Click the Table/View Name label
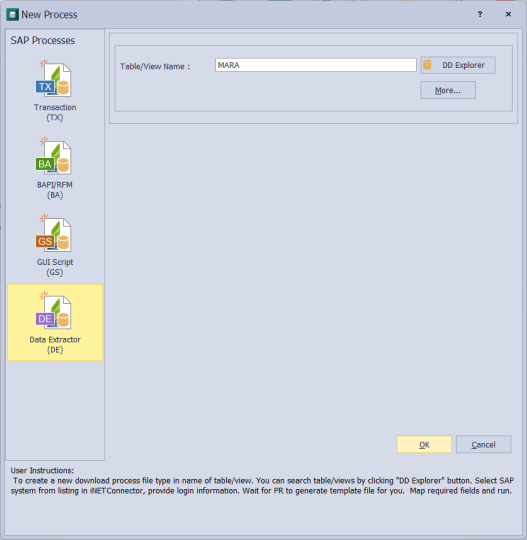This screenshot has height=540, width=527. [155, 66]
